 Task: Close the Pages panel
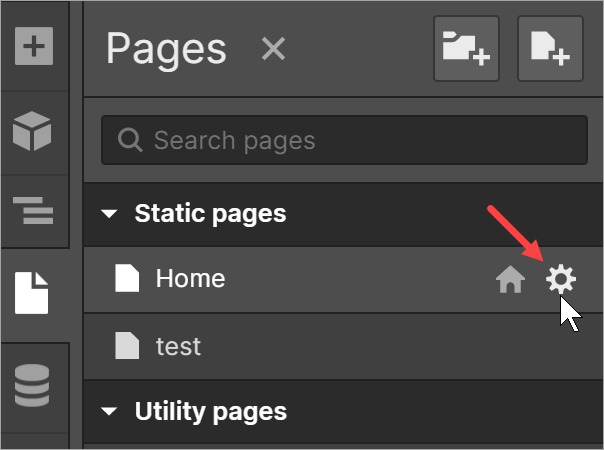tap(273, 49)
